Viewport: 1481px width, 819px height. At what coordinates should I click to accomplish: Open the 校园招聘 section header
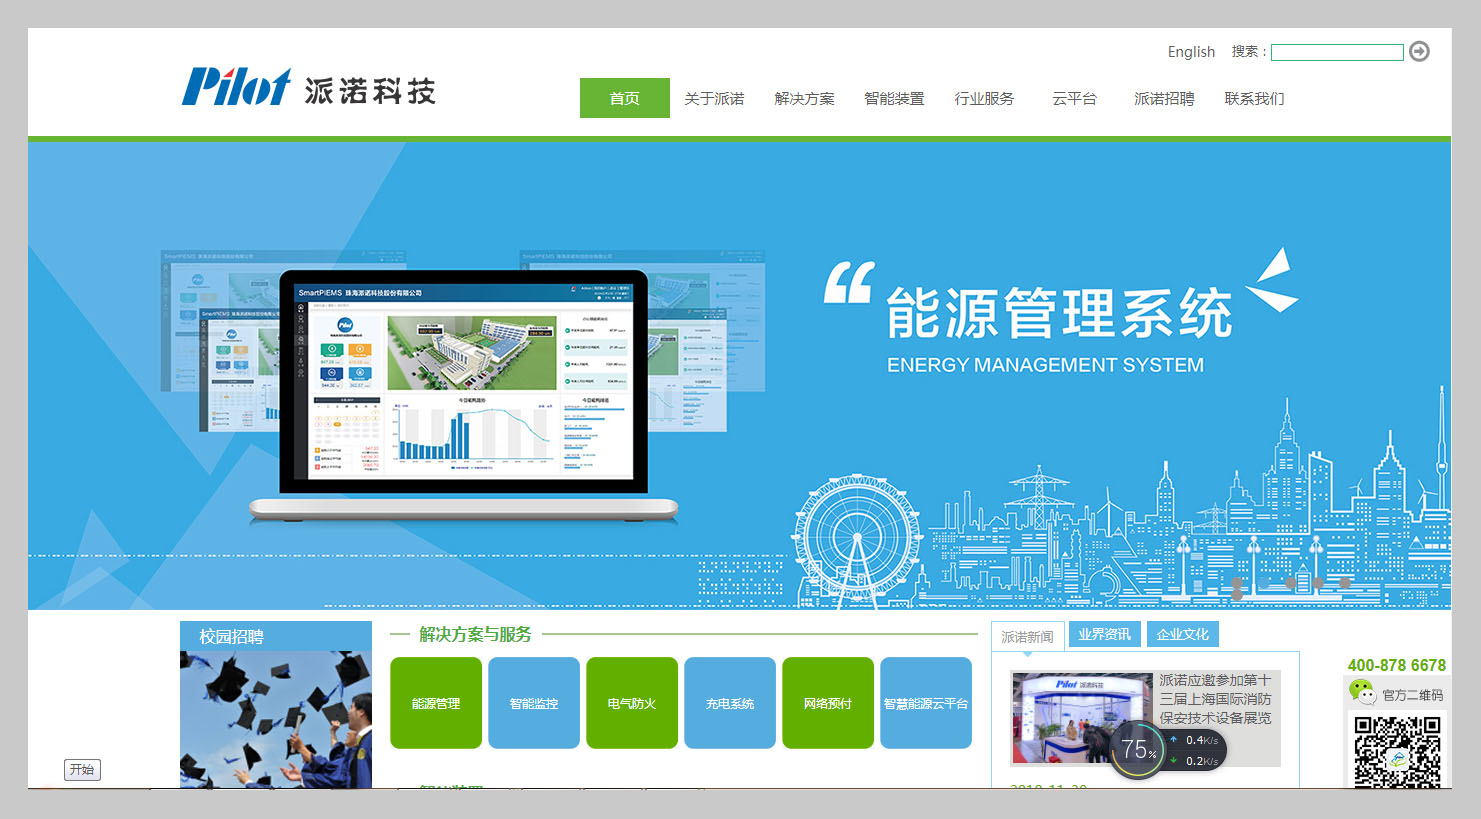point(276,636)
